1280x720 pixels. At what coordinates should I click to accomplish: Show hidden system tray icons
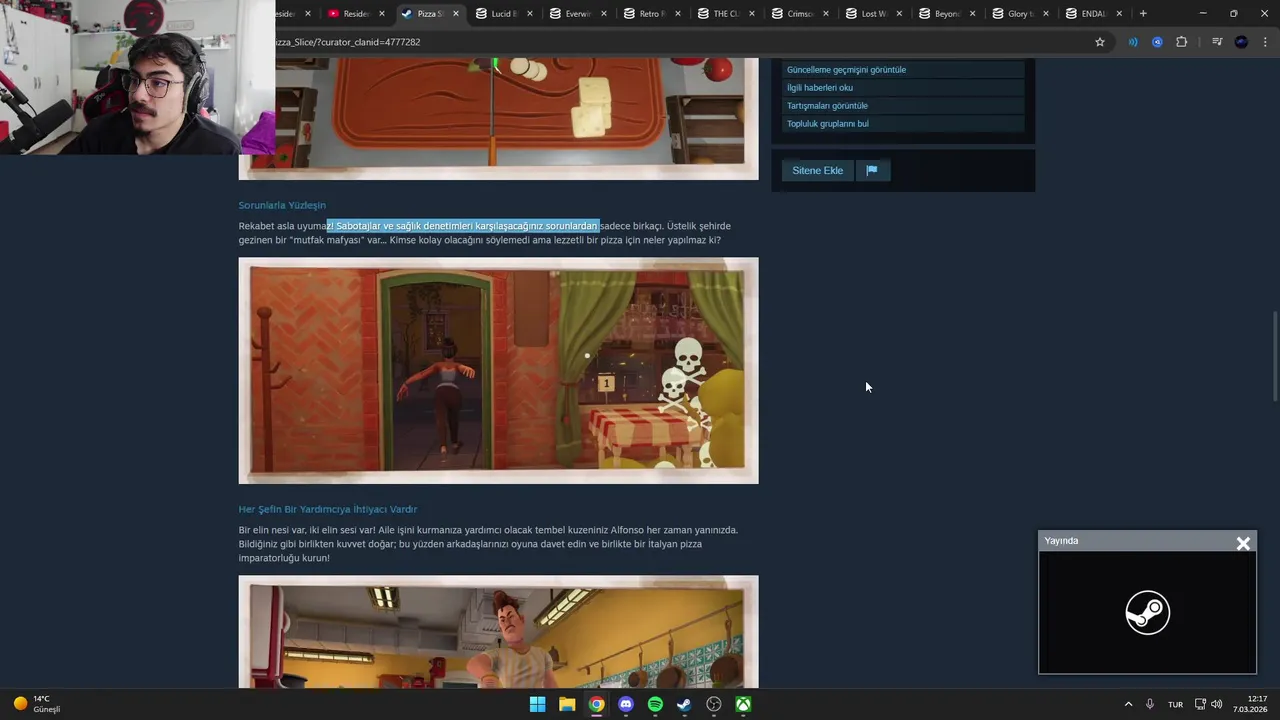click(x=1128, y=704)
